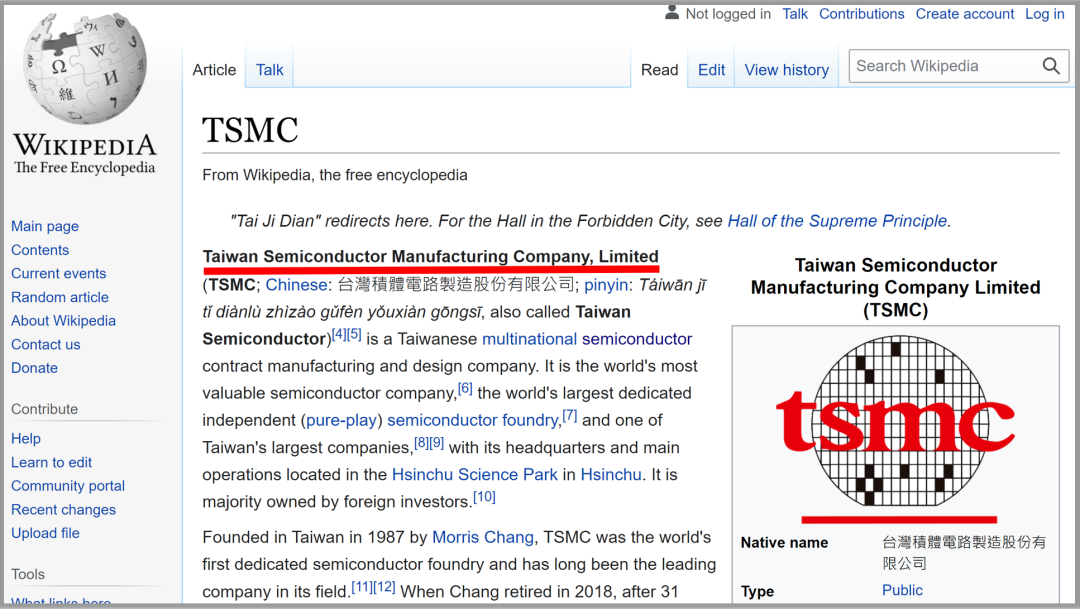Click the TSMC logo image in infobox
Image resolution: width=1080 pixels, height=609 pixels.
coord(895,422)
